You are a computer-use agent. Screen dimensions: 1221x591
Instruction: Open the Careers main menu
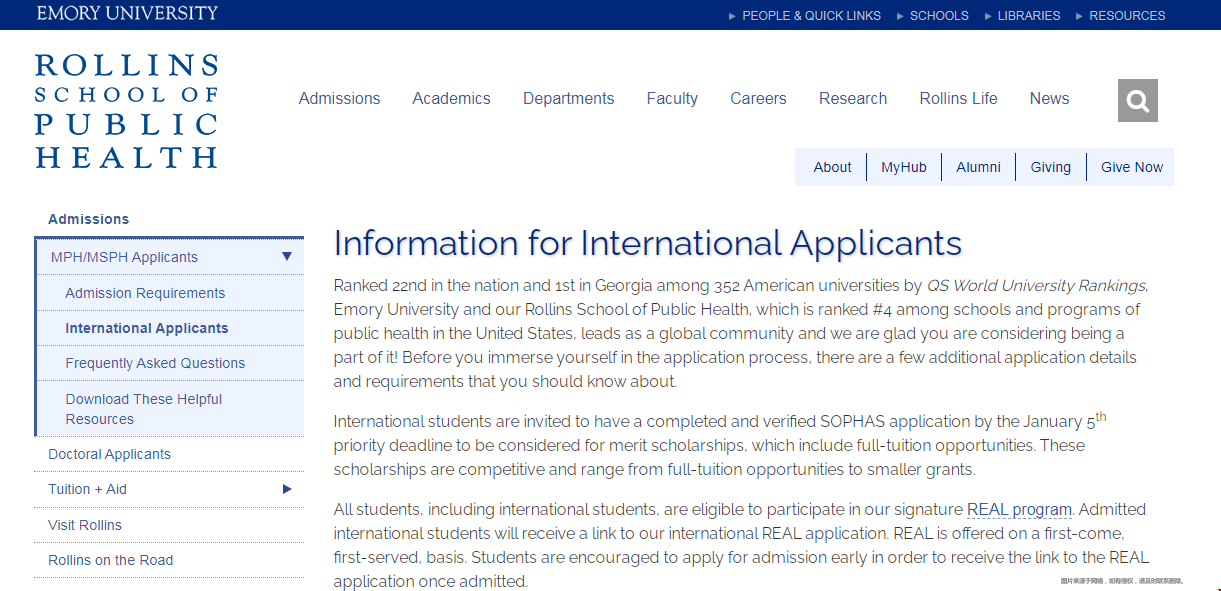[758, 99]
